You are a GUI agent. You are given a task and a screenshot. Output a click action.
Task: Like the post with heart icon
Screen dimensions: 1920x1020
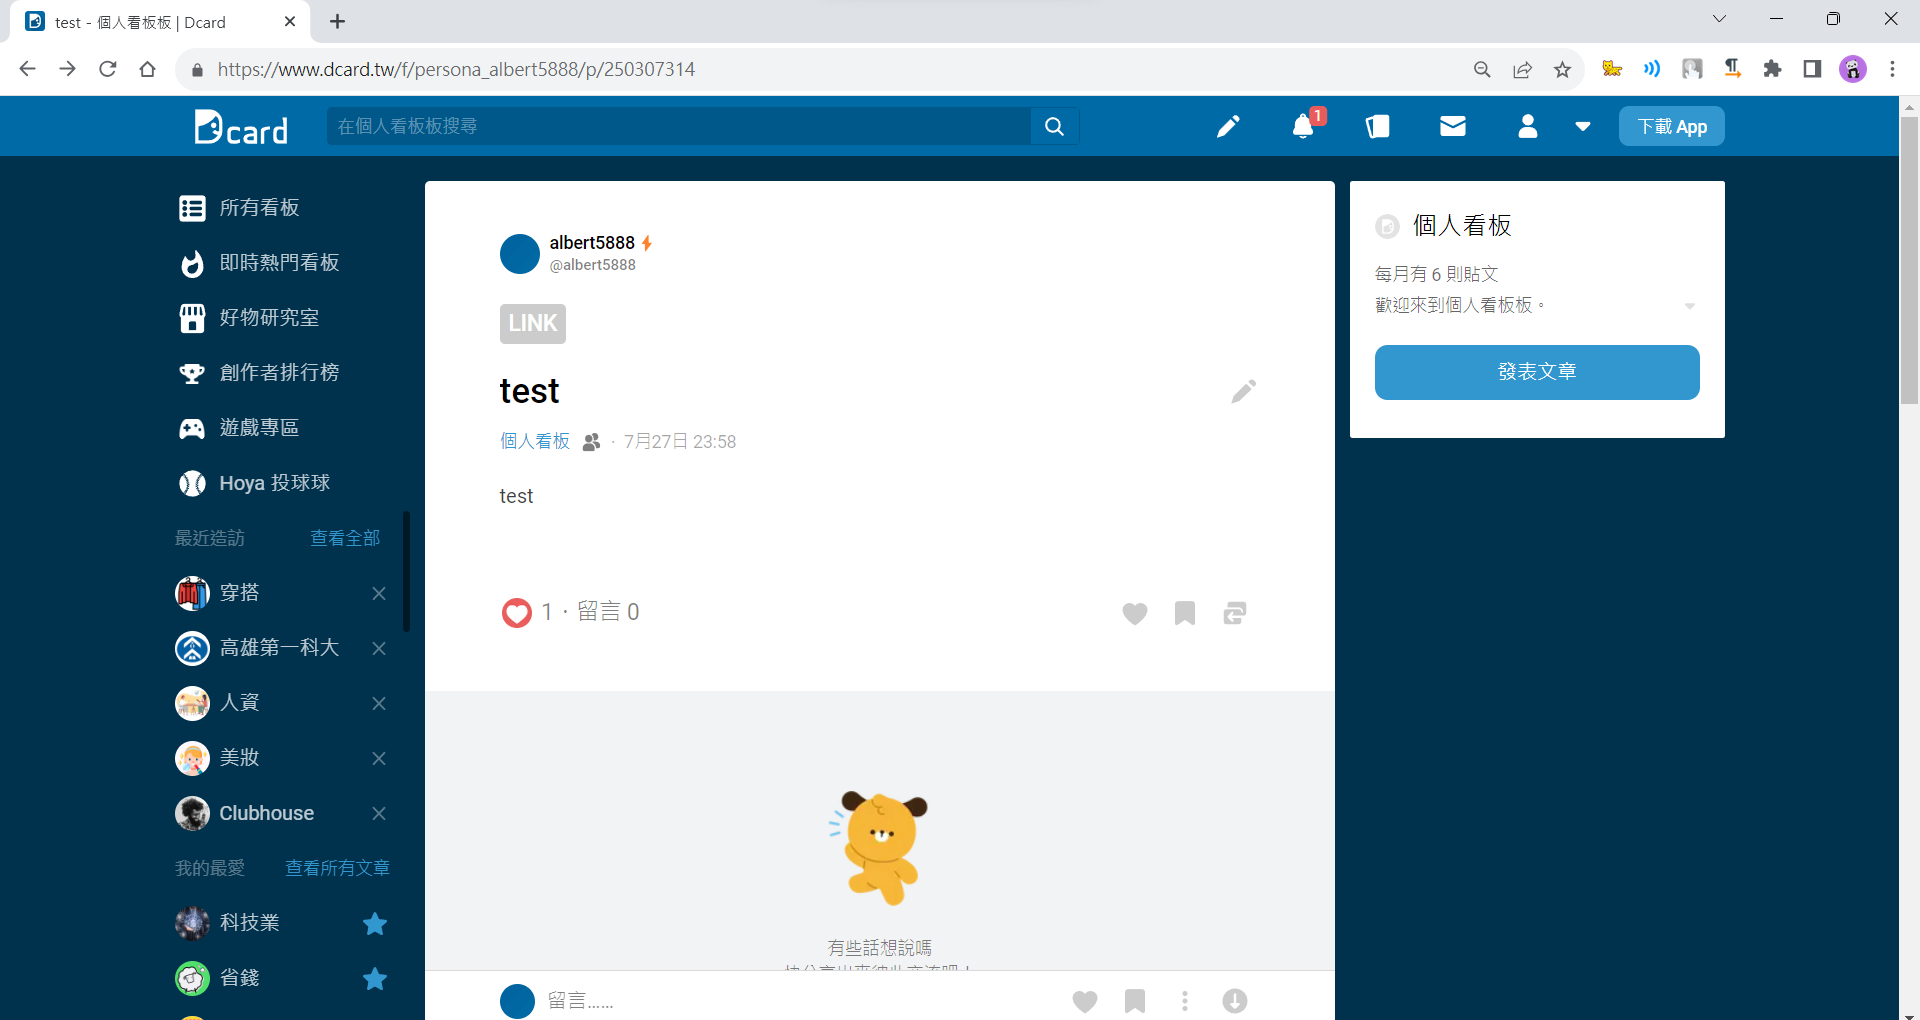[1135, 613]
